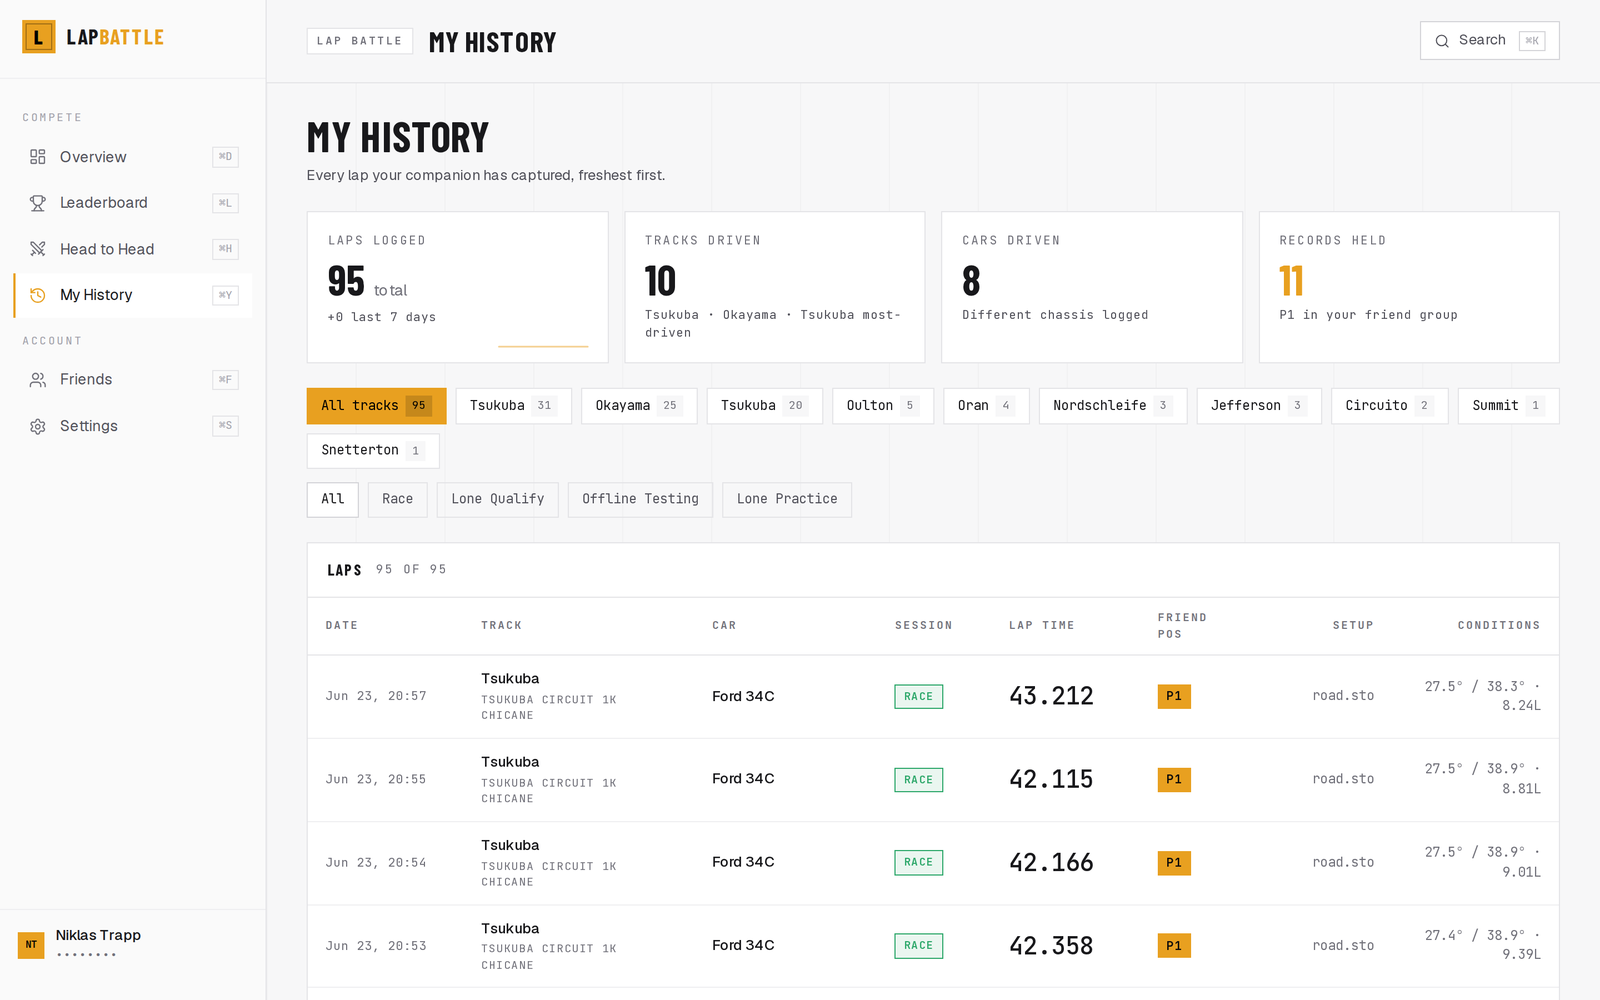Image resolution: width=1600 pixels, height=1000 pixels.
Task: Click lap time 43.212
Action: point(1051,696)
